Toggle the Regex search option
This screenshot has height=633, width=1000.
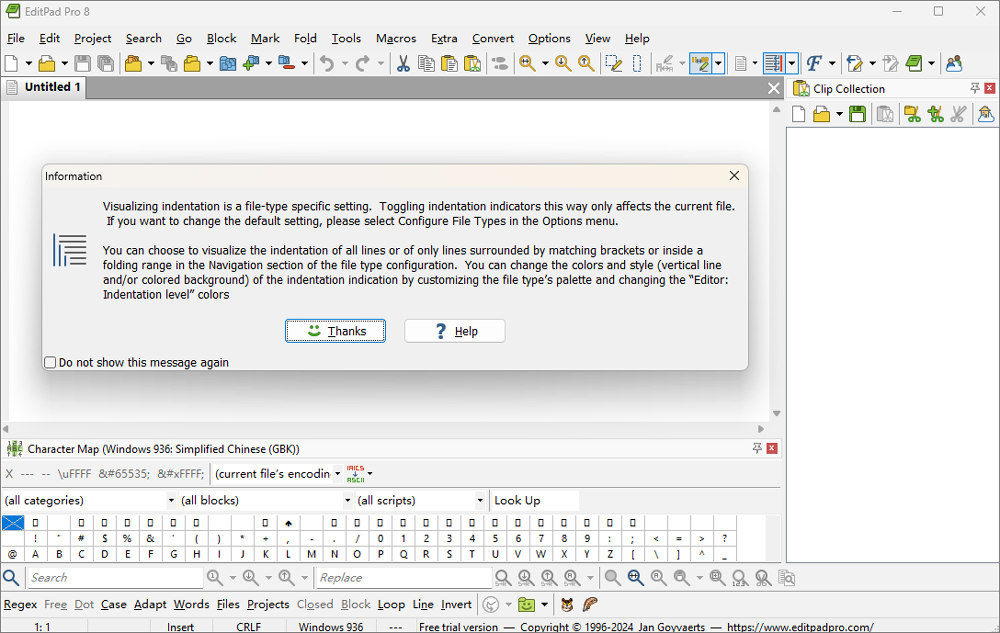(x=20, y=604)
